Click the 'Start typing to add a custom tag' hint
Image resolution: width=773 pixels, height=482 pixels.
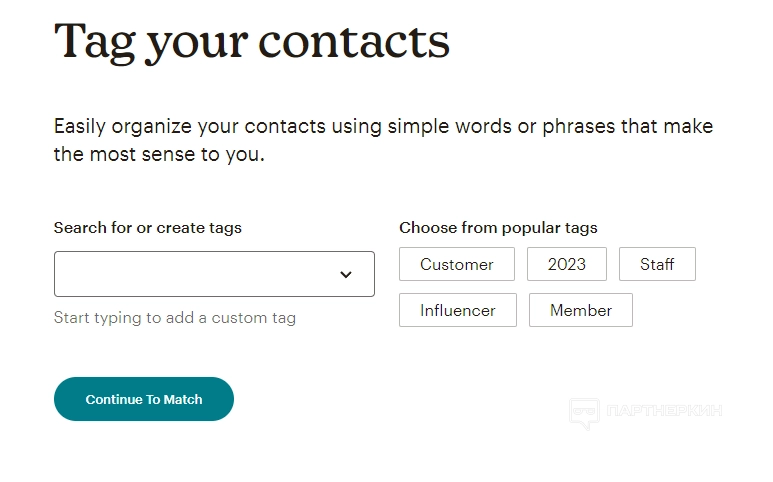point(175,318)
